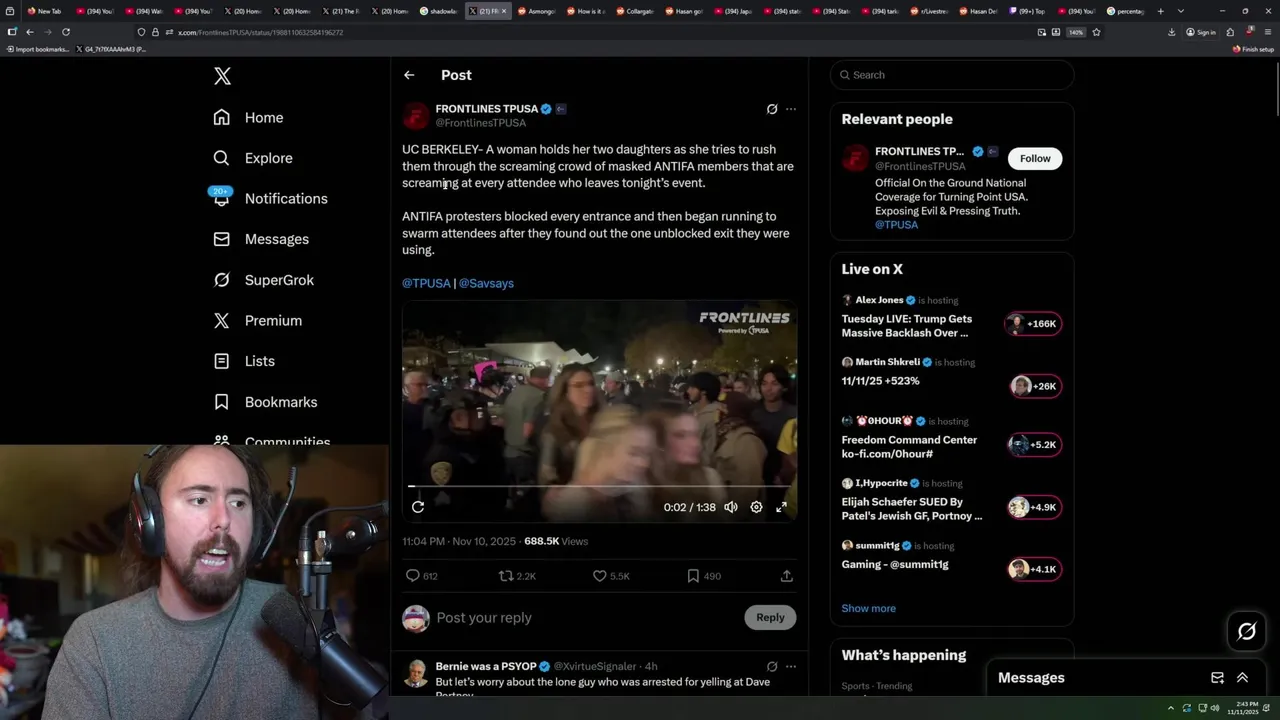Open Bookmarks in the sidebar
This screenshot has height=720, width=1280.
tap(265, 402)
